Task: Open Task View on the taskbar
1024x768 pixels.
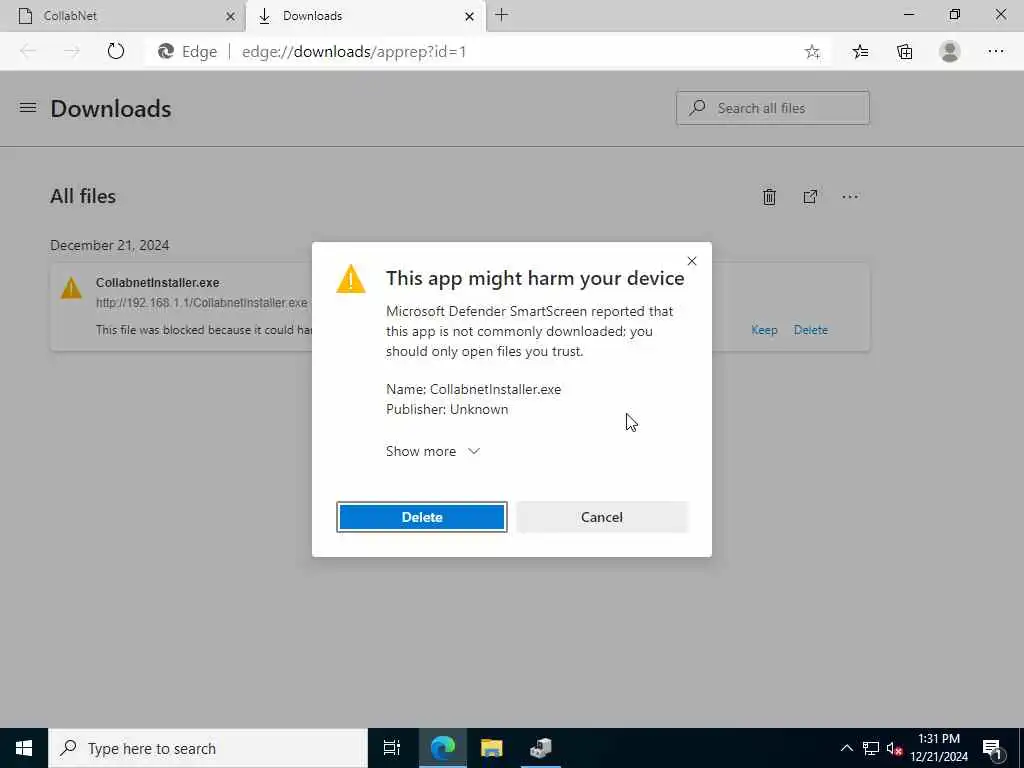Action: click(392, 748)
